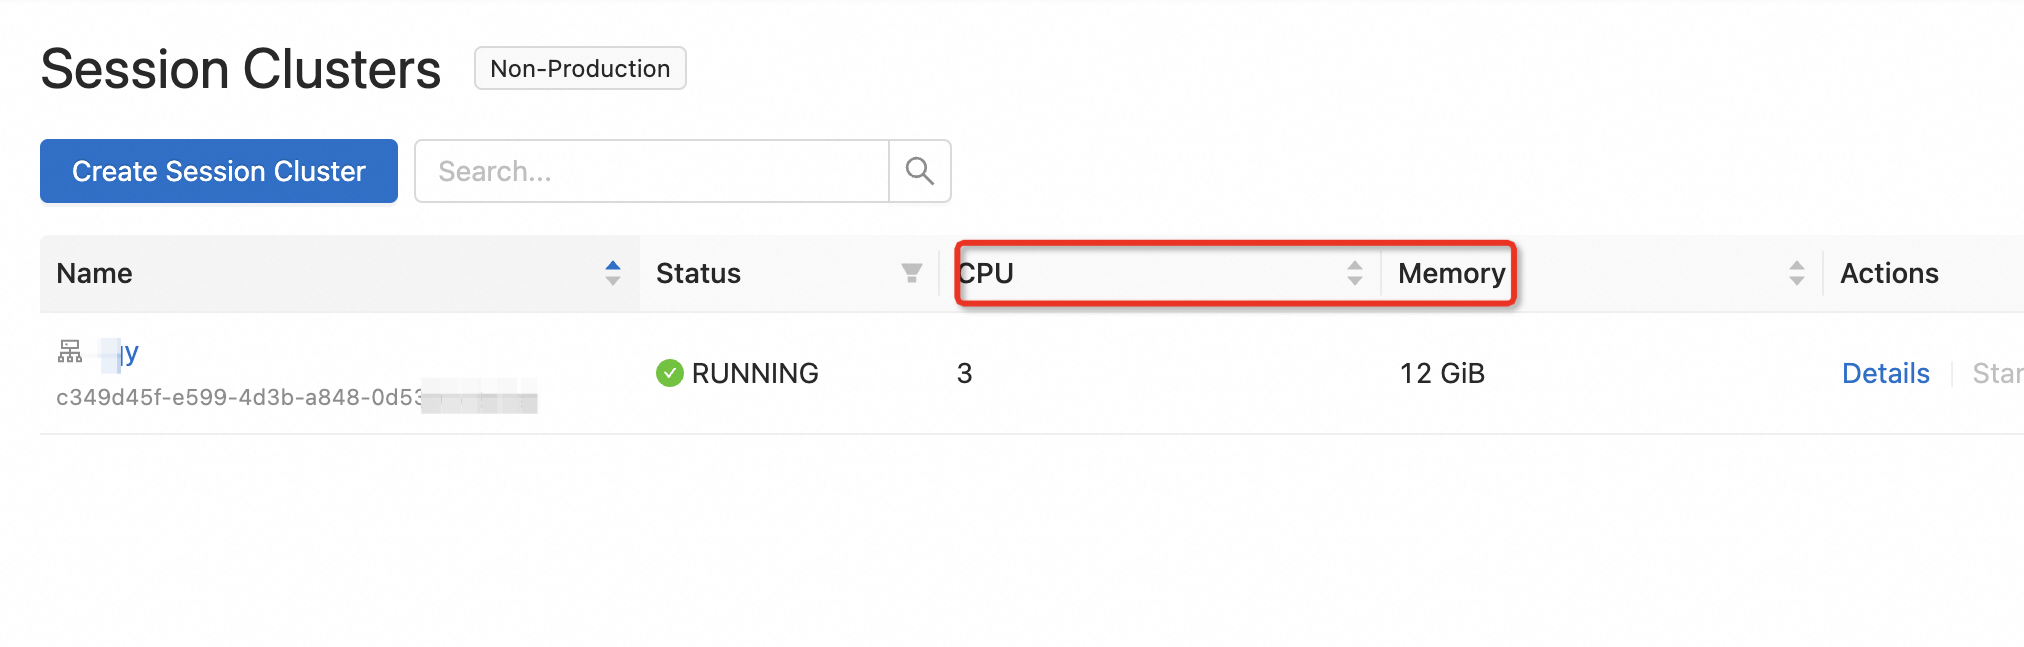Screen dimensions: 2024x647
Task: Click the cluster network icon in the row
Action: pyautogui.click(x=70, y=351)
